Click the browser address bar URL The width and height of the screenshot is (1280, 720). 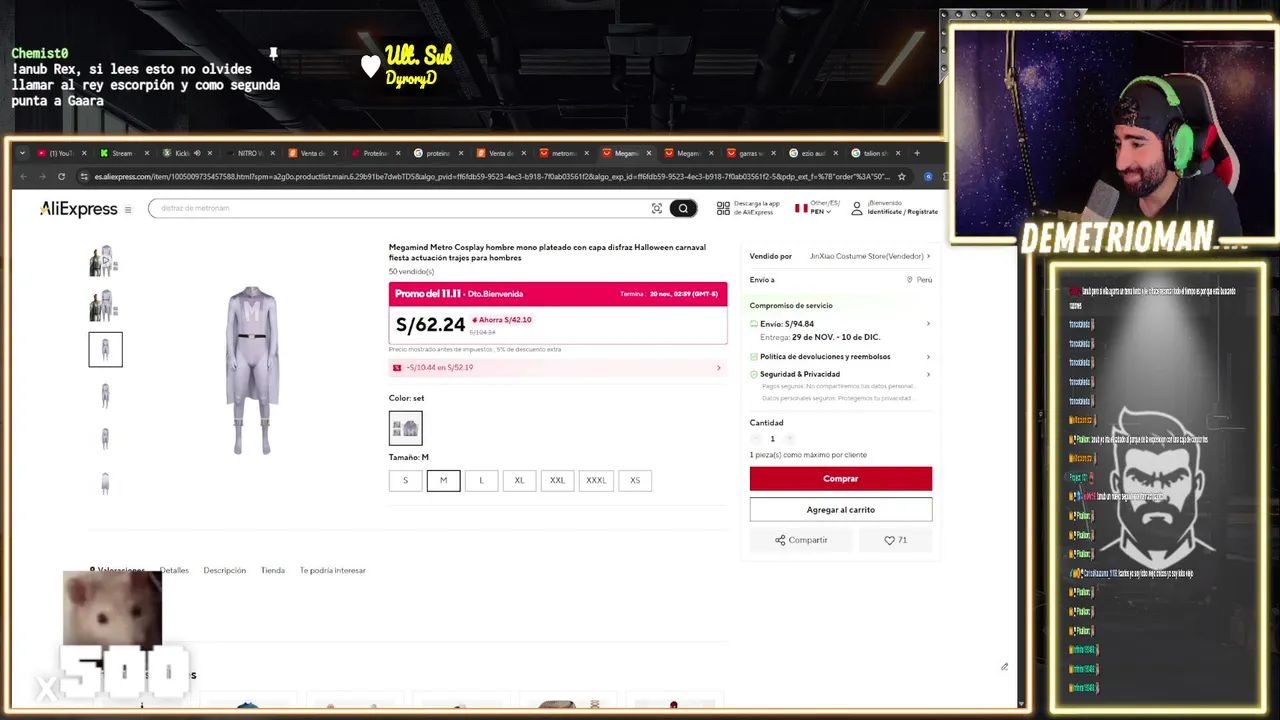[x=490, y=177]
